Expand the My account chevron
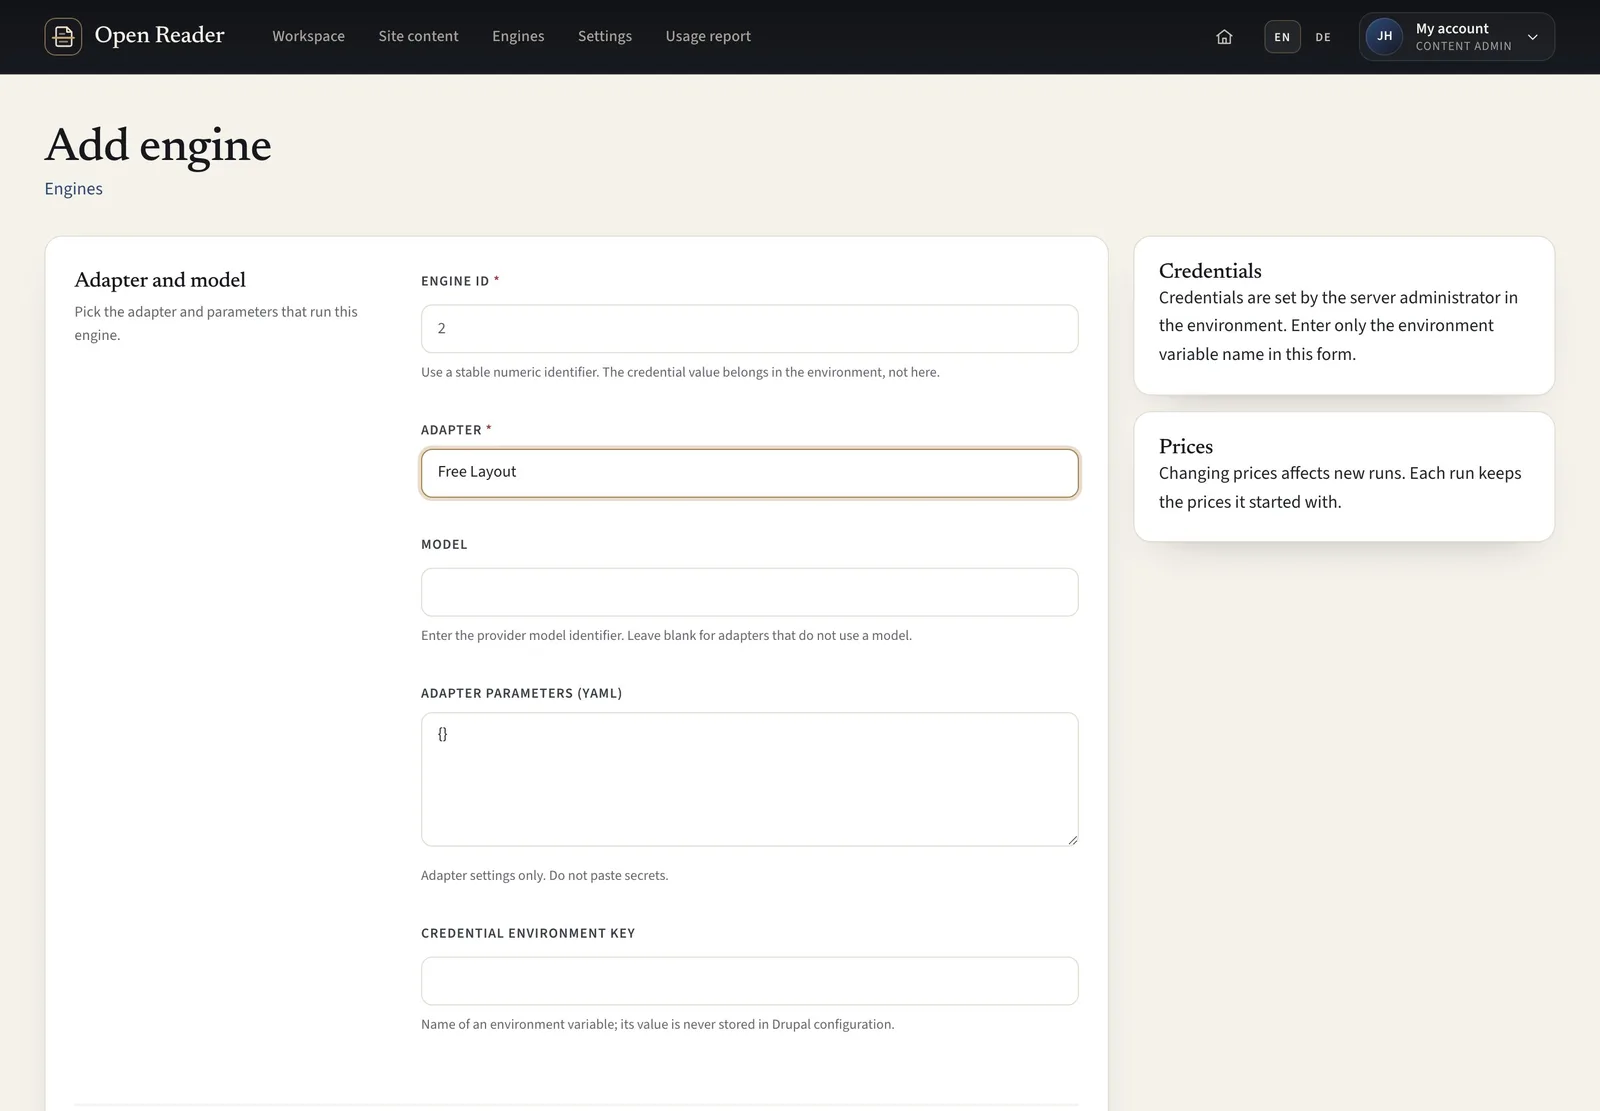The height and width of the screenshot is (1111, 1600). click(1532, 37)
